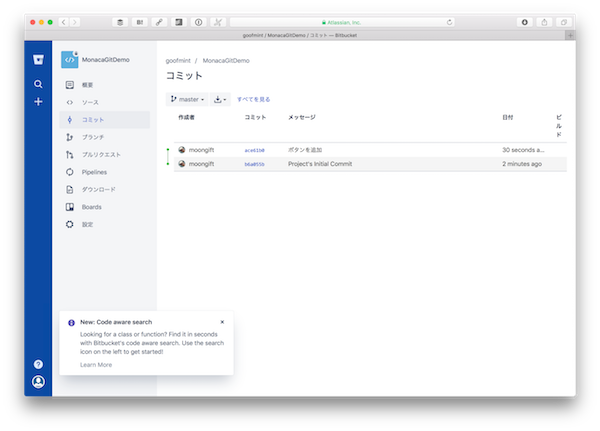600x431 pixels.
Task: Open commit hash b6a055b
Action: coord(254,164)
